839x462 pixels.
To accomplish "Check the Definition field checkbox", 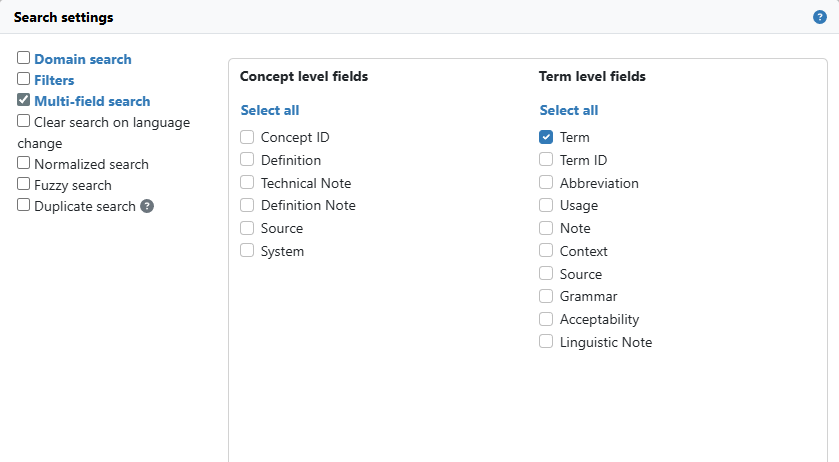I will tap(247, 160).
